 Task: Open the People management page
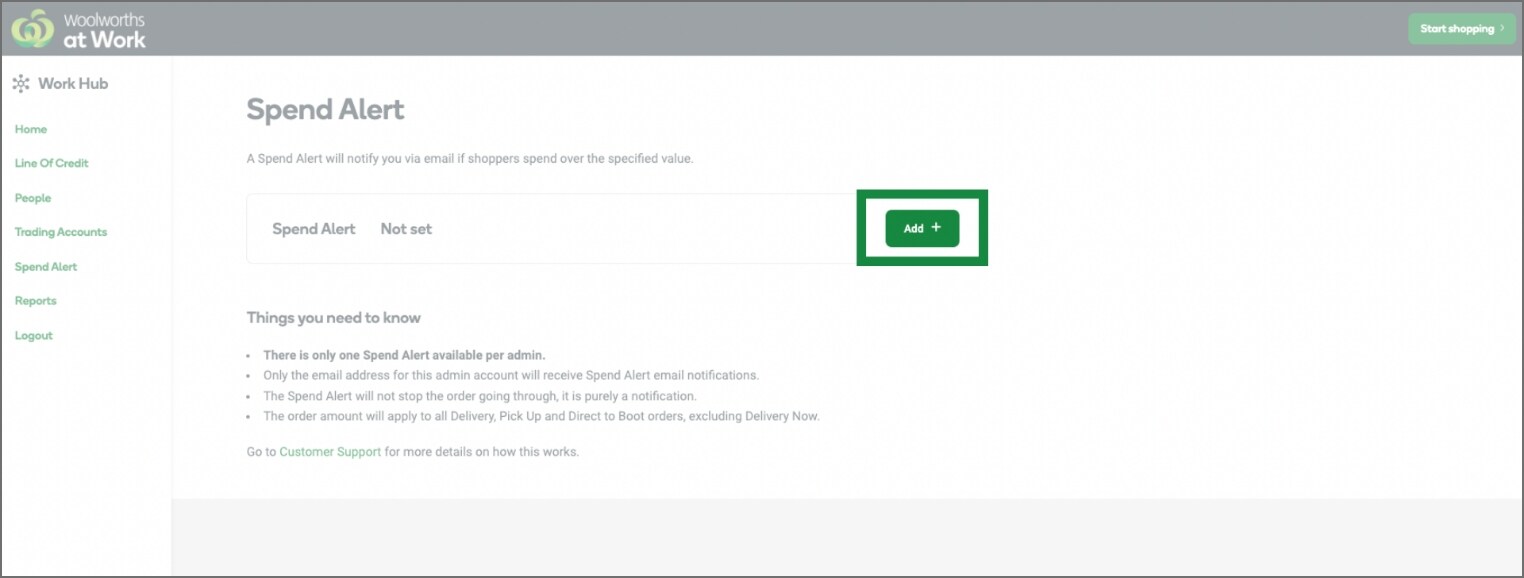[x=32, y=198]
